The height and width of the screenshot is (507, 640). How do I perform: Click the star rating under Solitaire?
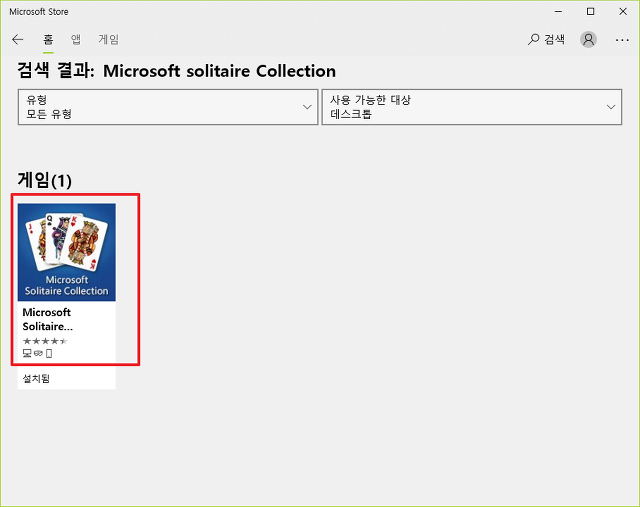(x=45, y=341)
